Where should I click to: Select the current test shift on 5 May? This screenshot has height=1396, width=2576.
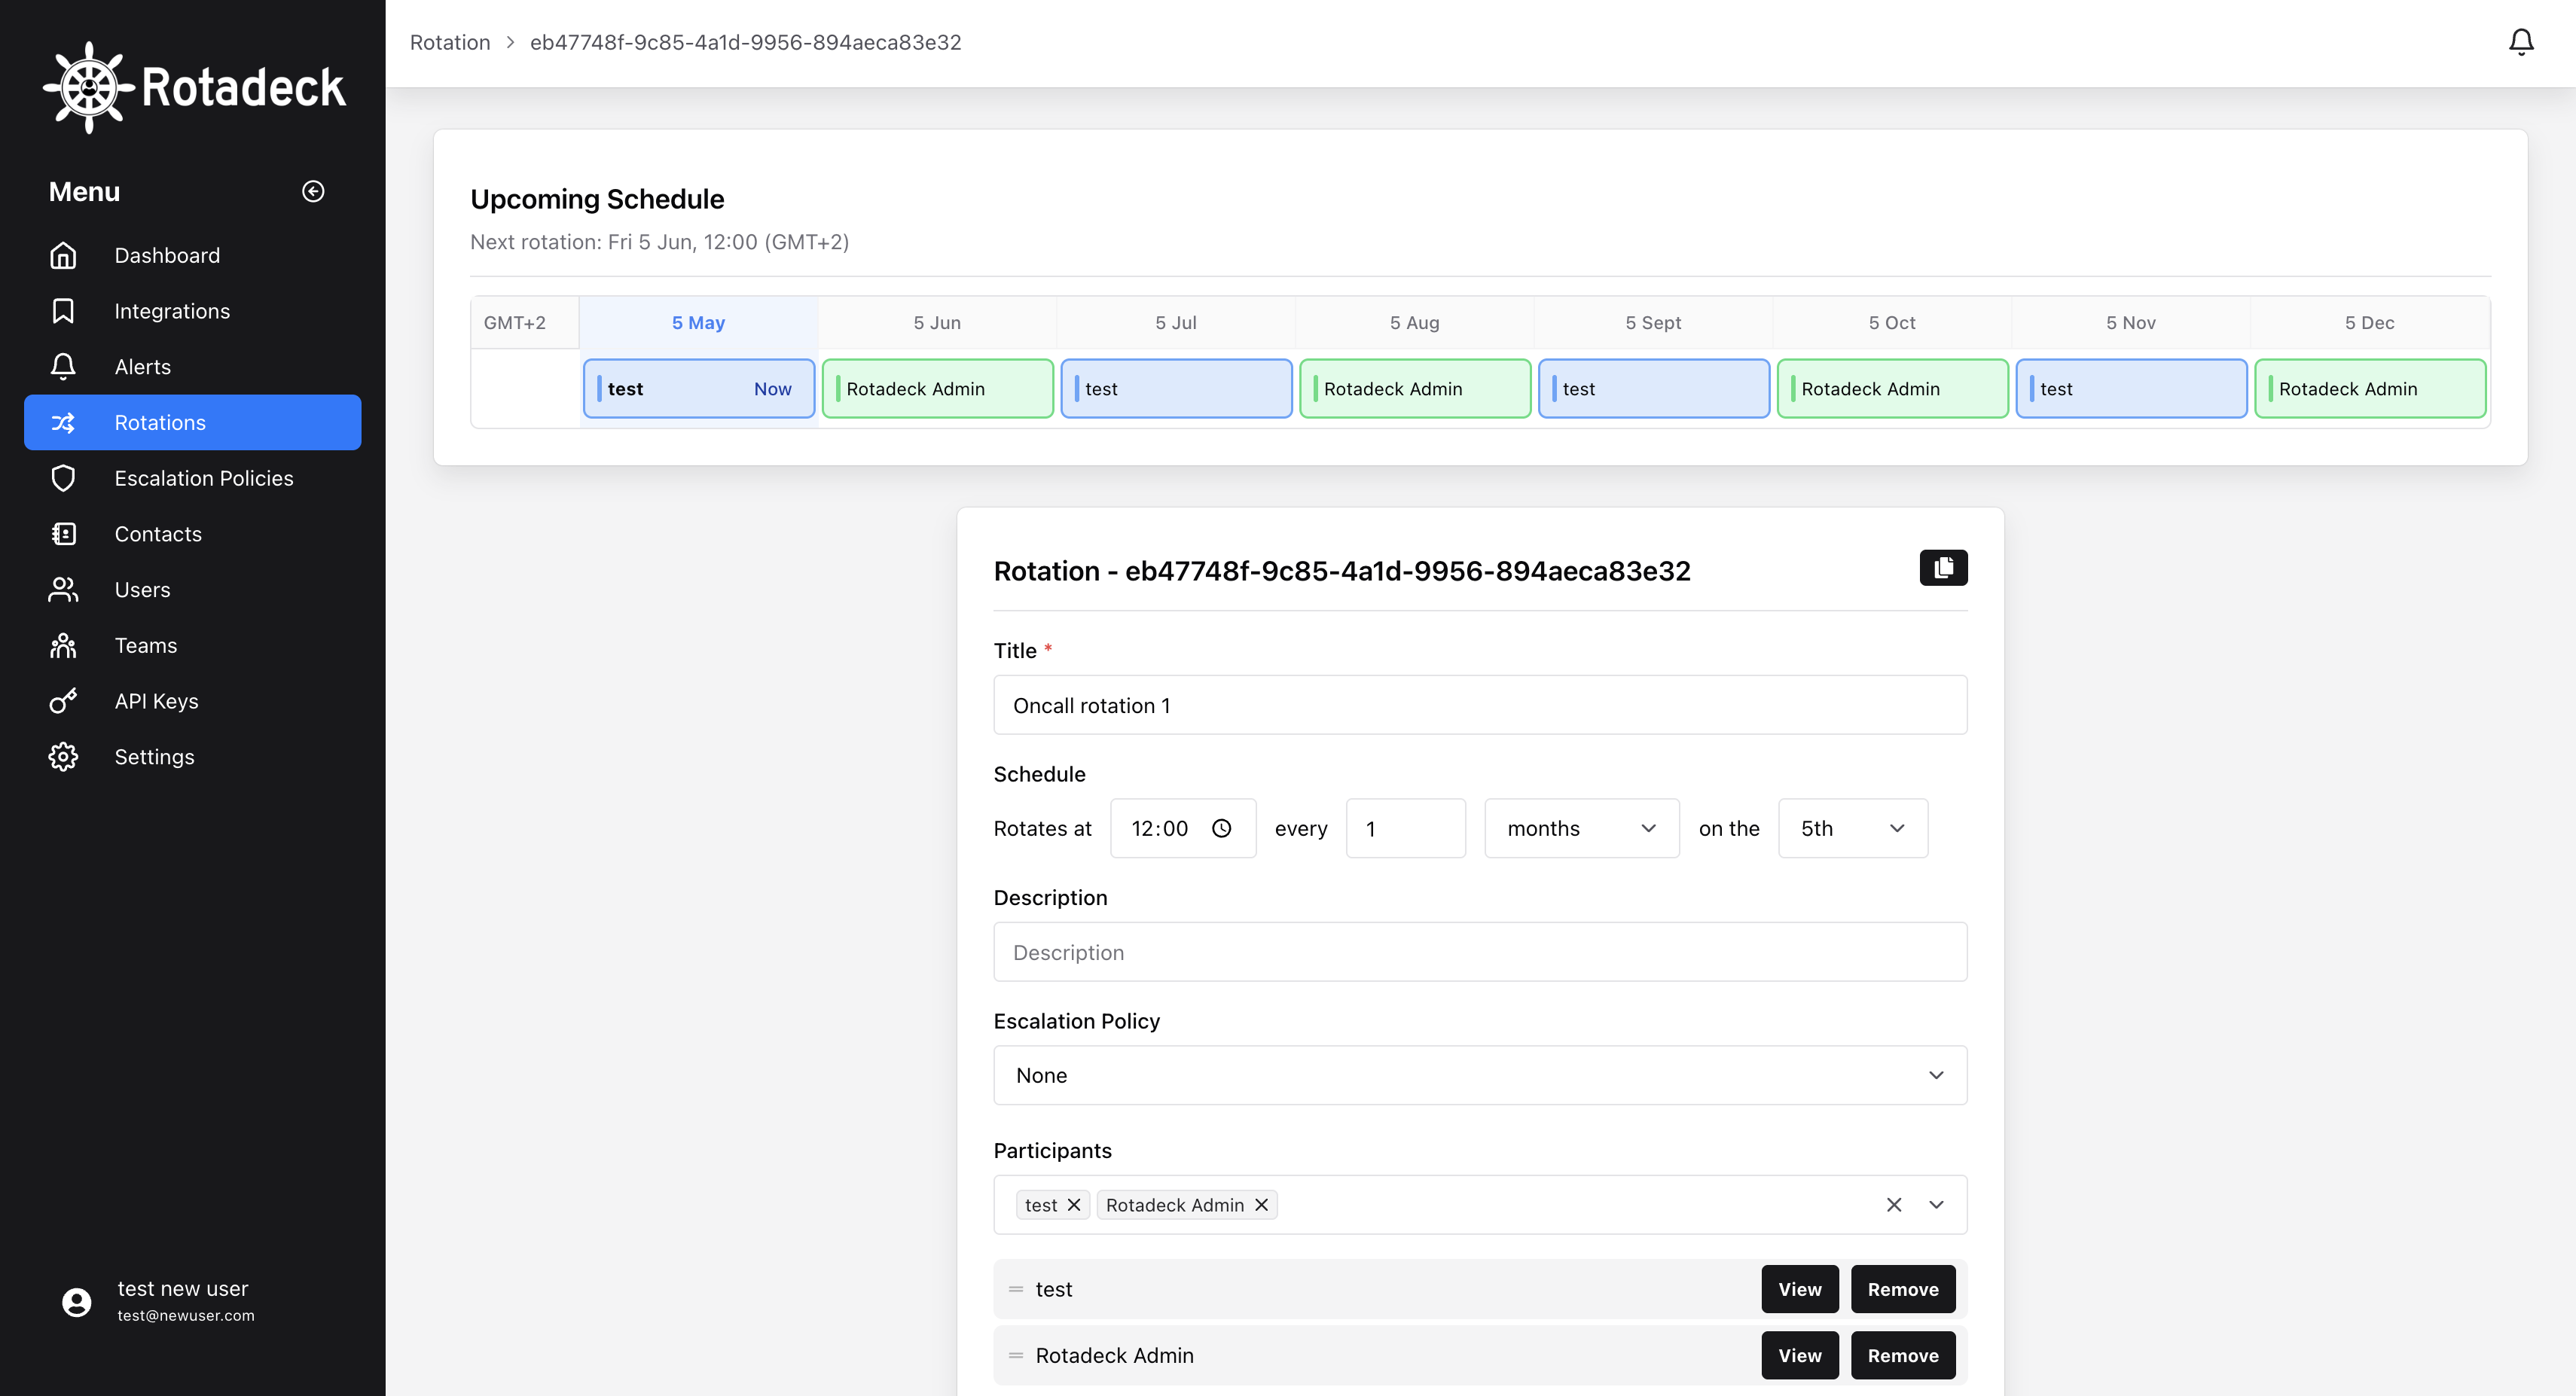[x=699, y=389]
